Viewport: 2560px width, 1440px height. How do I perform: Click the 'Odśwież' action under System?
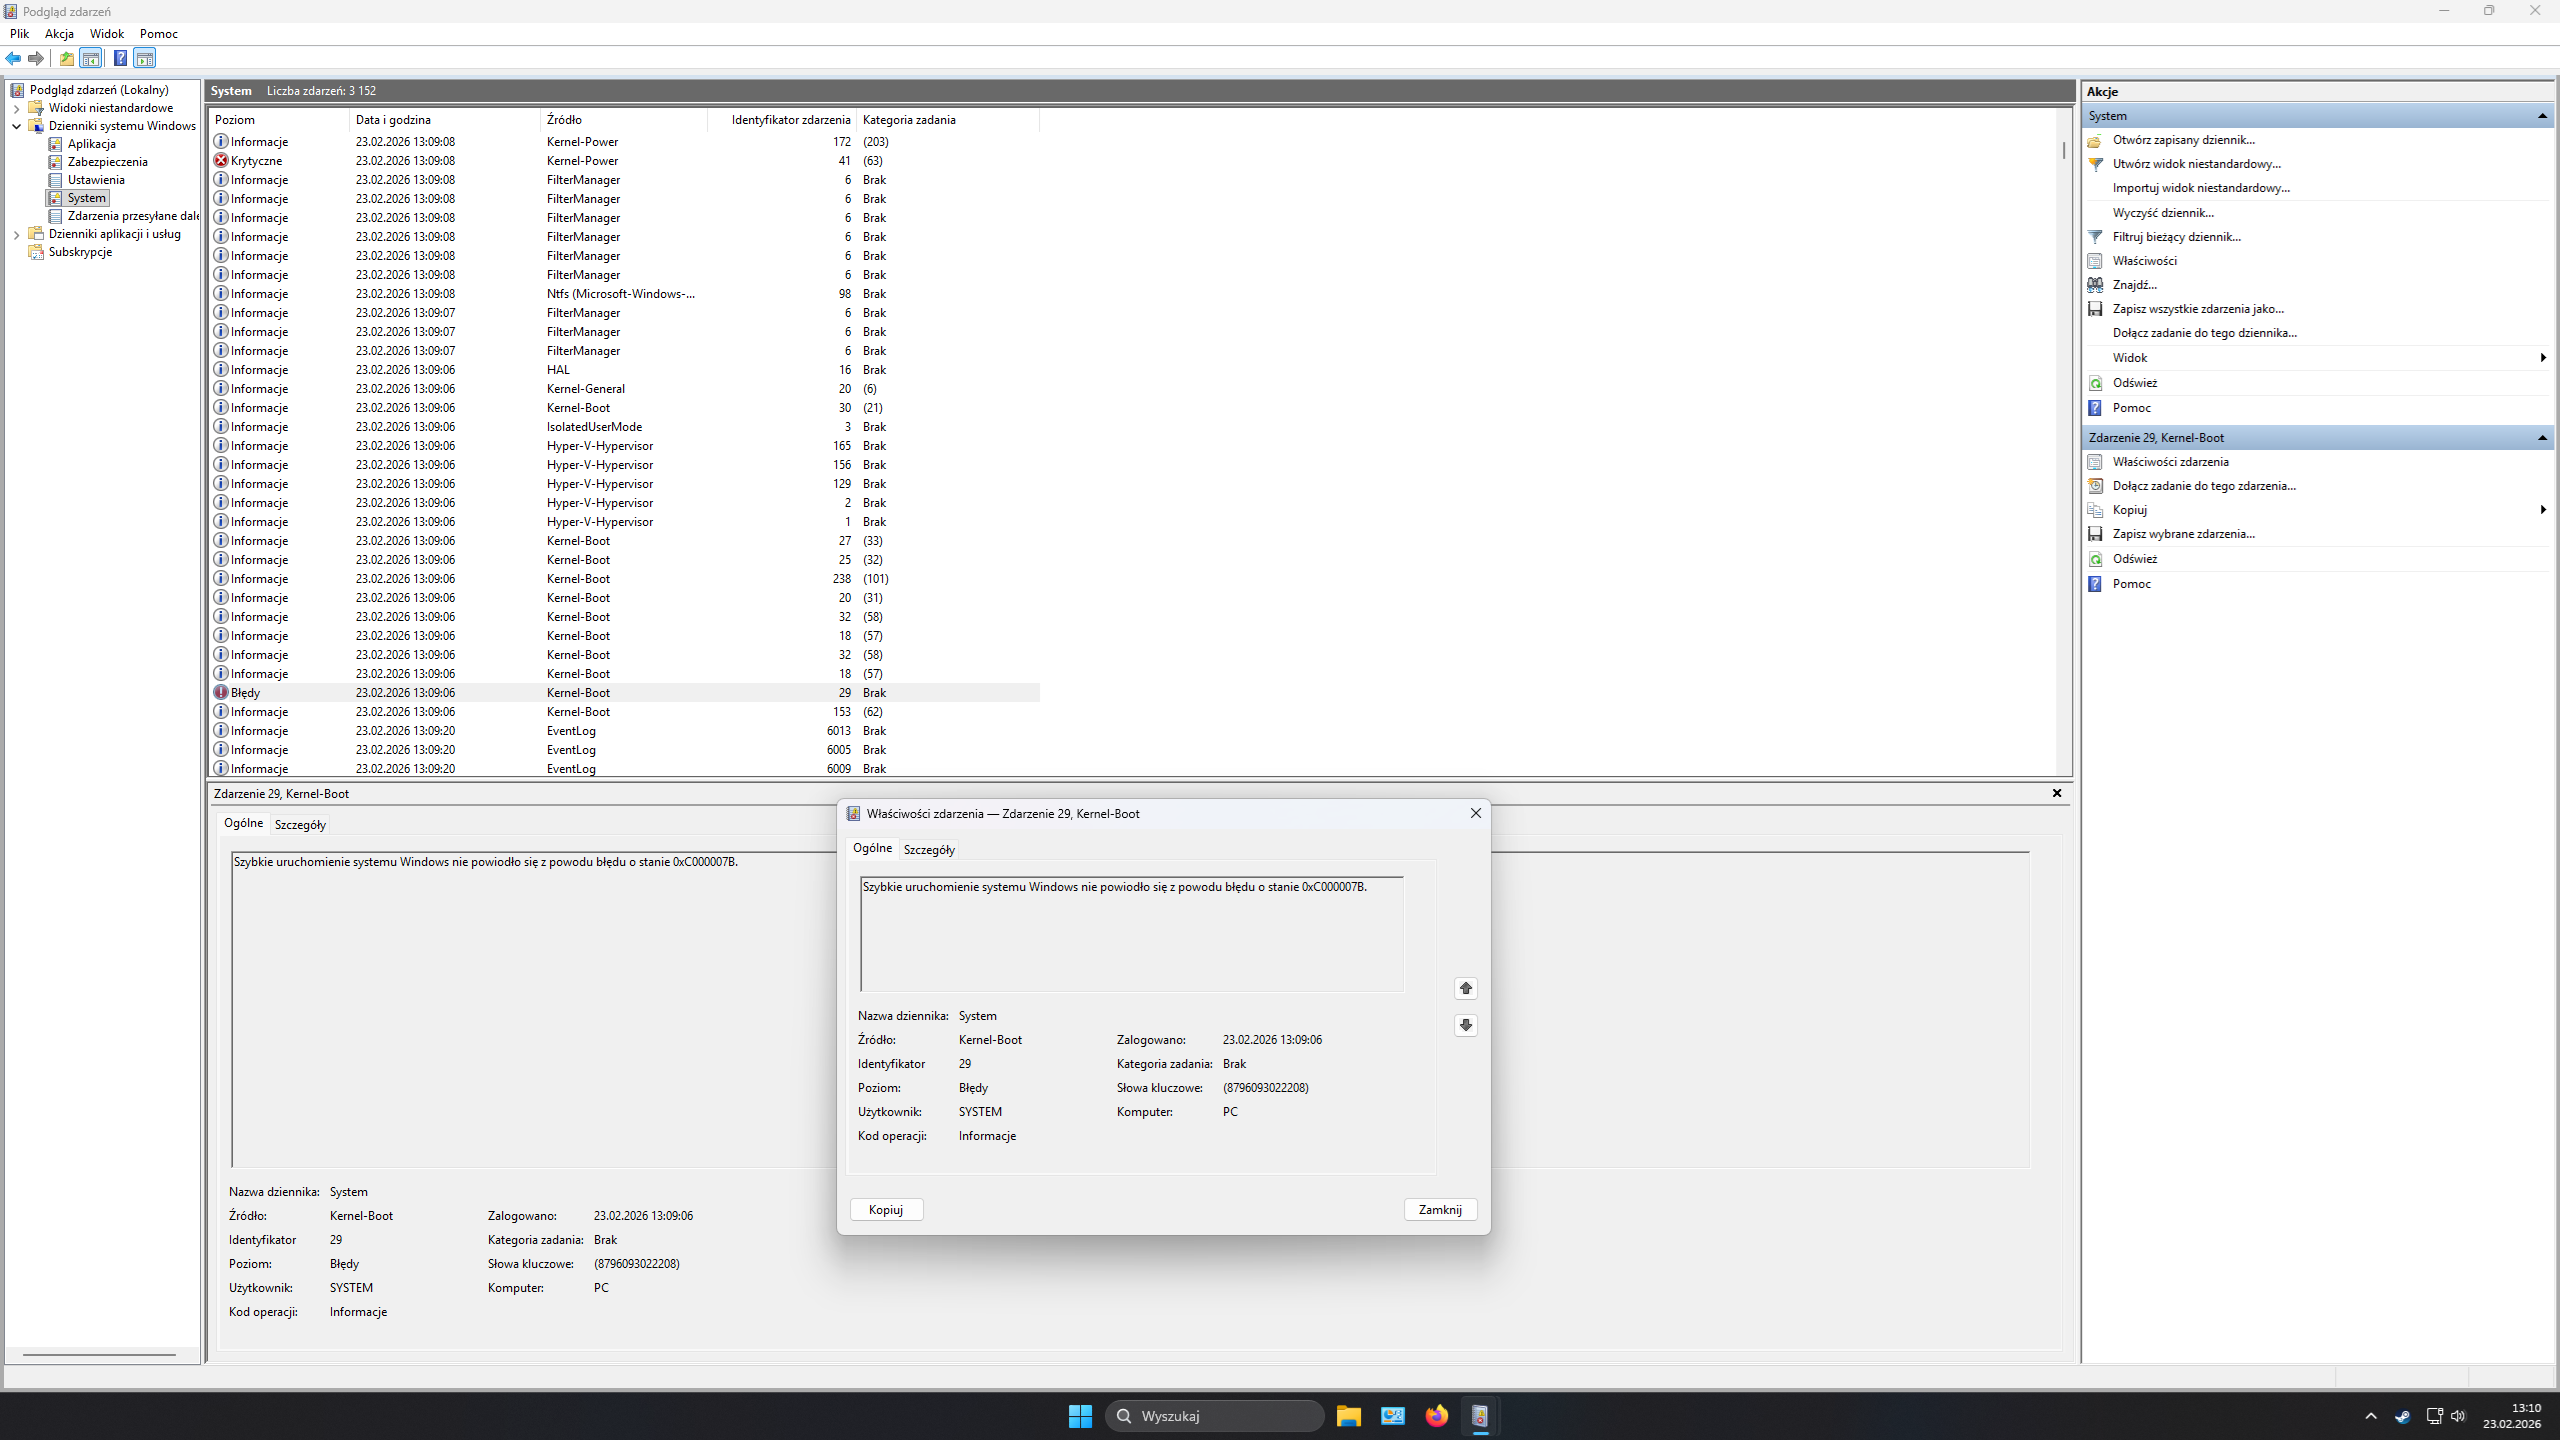[x=2134, y=383]
